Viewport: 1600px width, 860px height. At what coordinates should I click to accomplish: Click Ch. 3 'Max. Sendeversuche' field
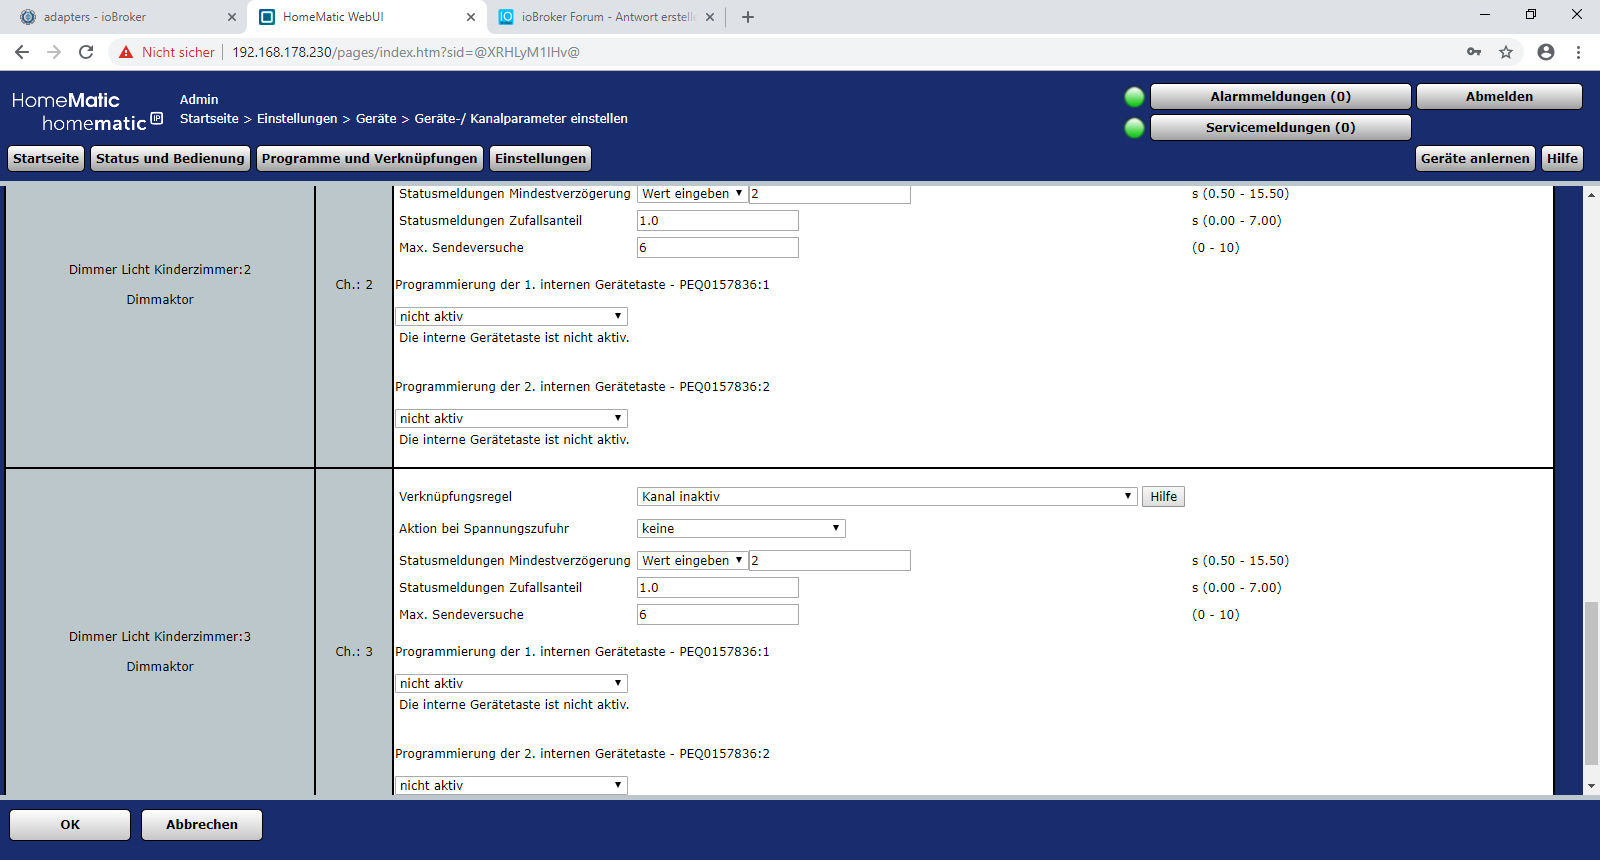click(718, 615)
